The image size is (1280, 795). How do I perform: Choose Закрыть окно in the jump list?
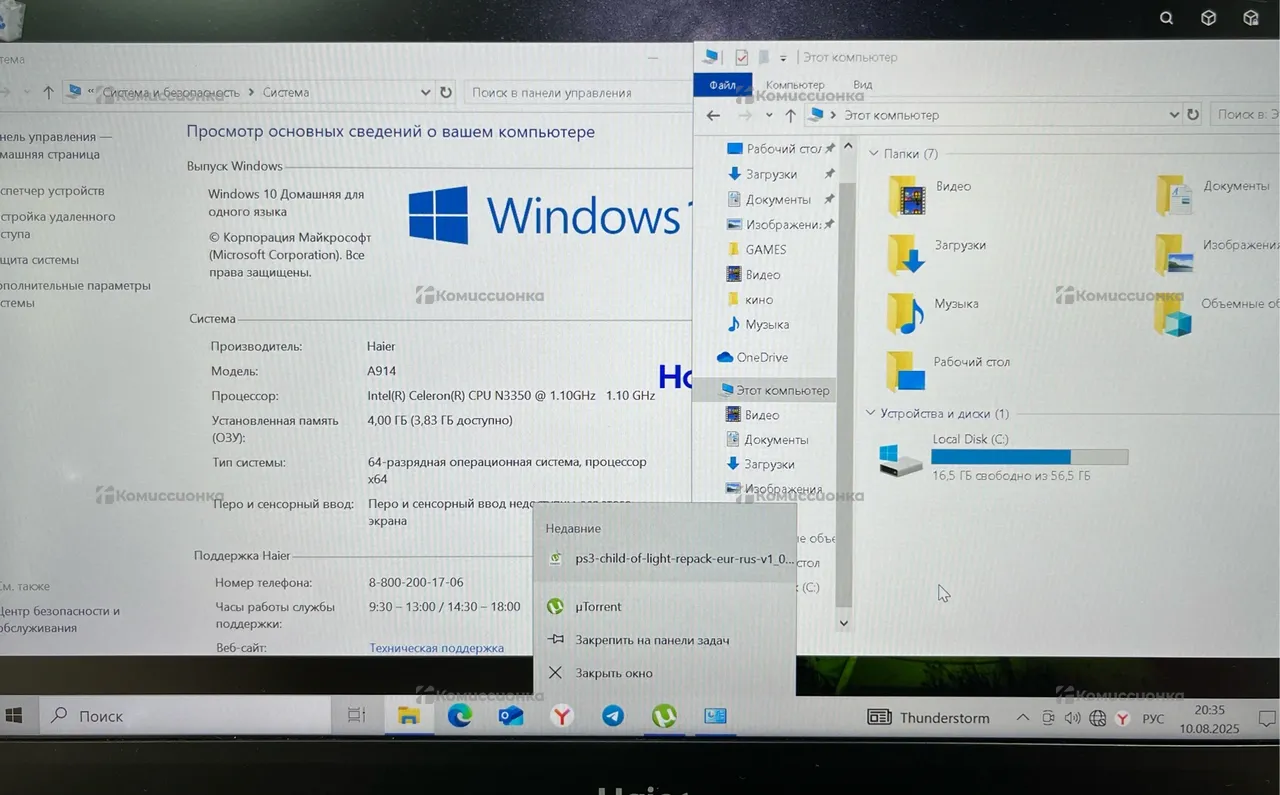[x=665, y=673]
